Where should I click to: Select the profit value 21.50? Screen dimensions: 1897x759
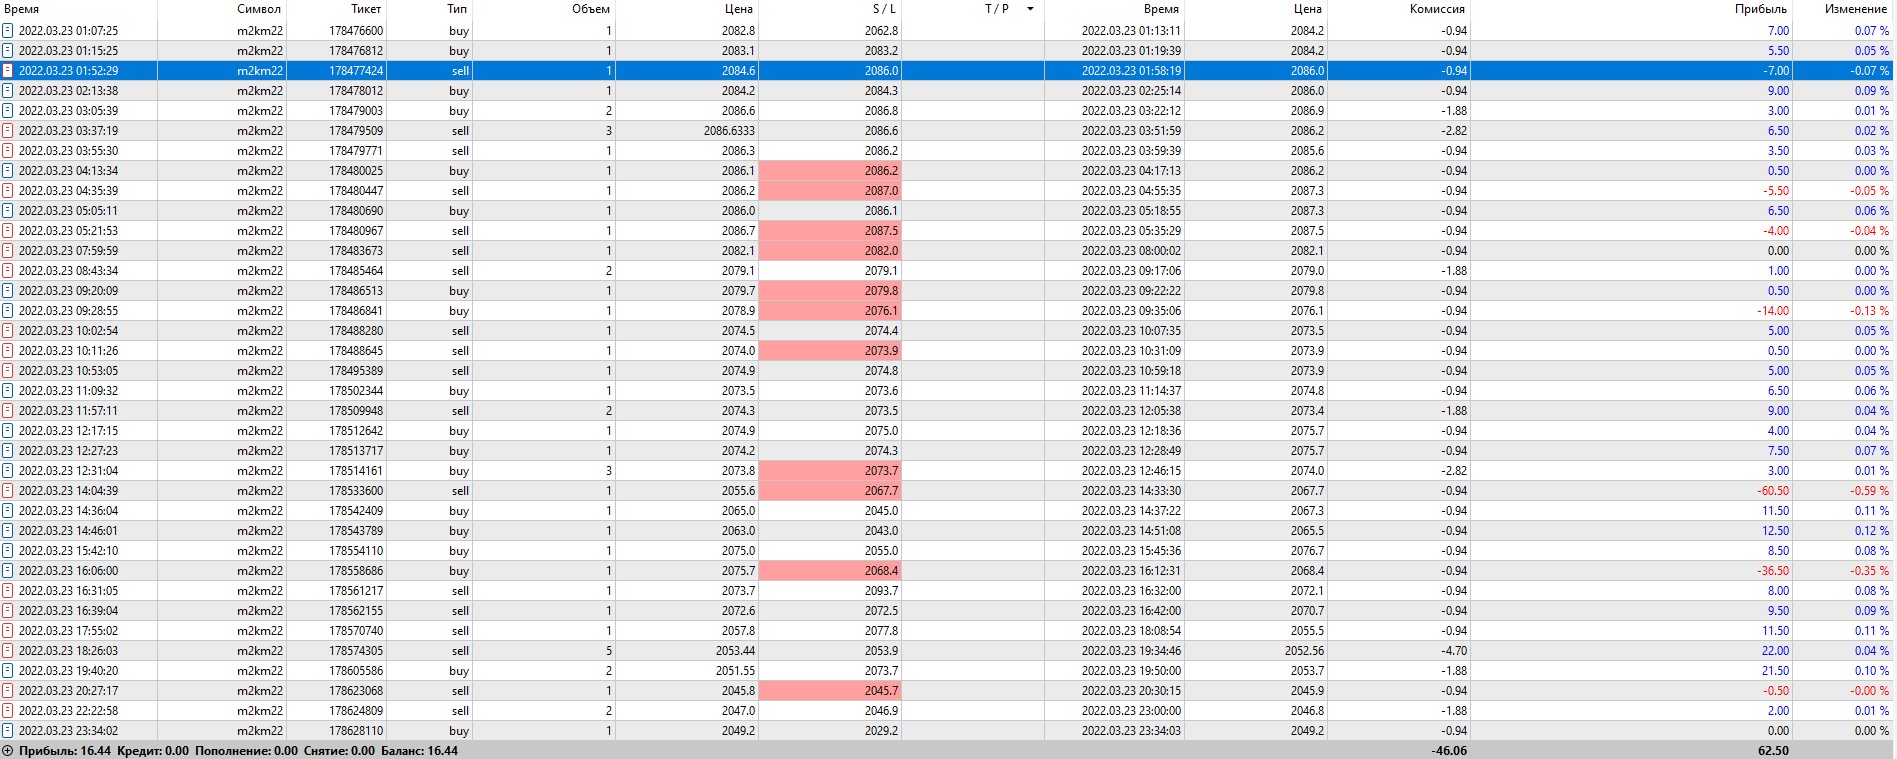point(1776,671)
